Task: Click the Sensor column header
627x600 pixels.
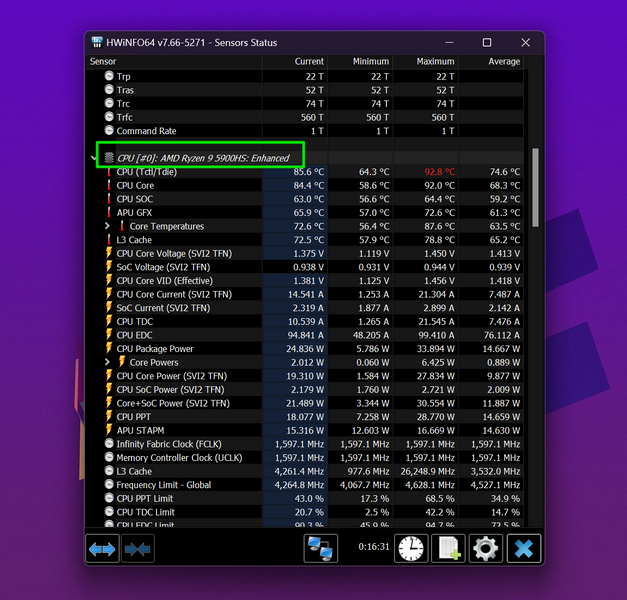Action: pos(175,62)
